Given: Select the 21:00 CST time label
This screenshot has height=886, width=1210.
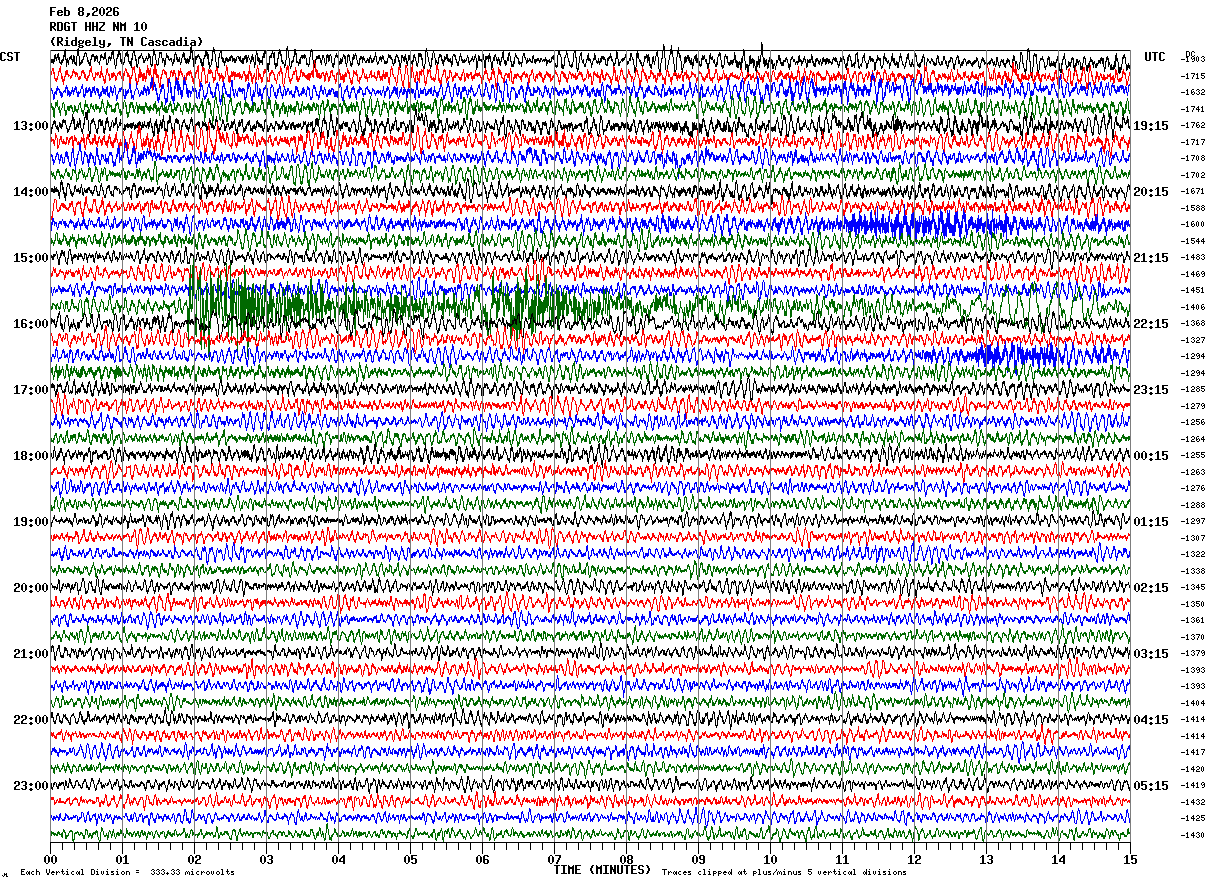Looking at the screenshot, I should 30,654.
